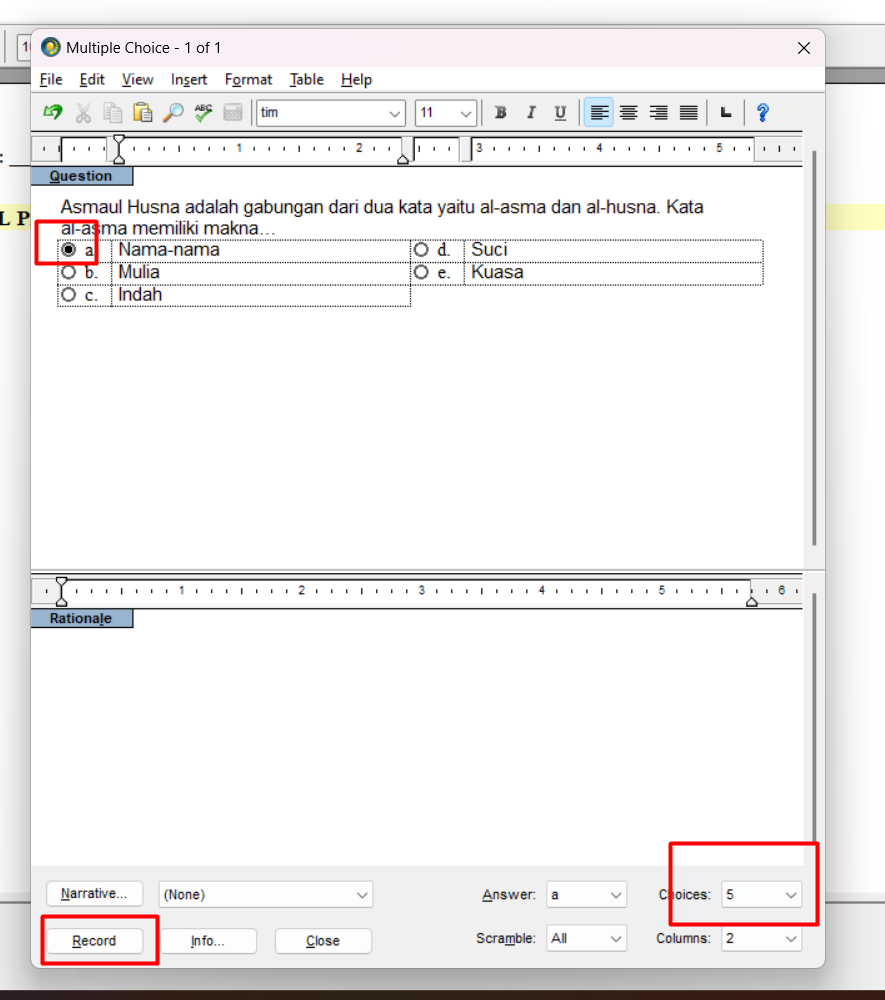The height and width of the screenshot is (1000, 885).
Task: Open Find with the magnifier icon
Action: (173, 113)
